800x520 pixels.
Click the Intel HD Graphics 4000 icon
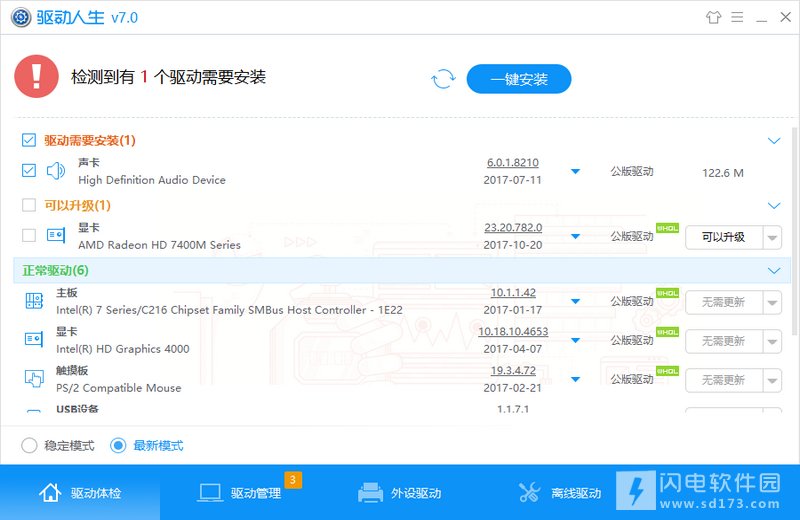[34, 340]
